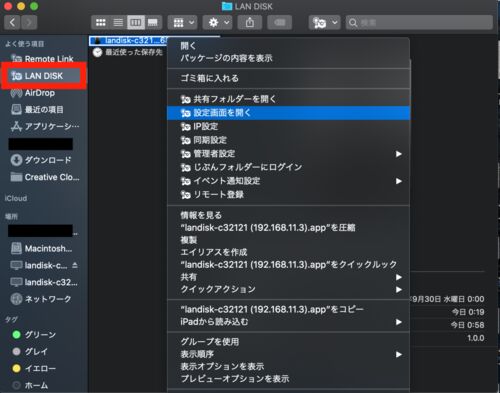The image size is (500, 393).
Task: Click the LAN DISK folder icon in title bar
Action: coord(227,6)
